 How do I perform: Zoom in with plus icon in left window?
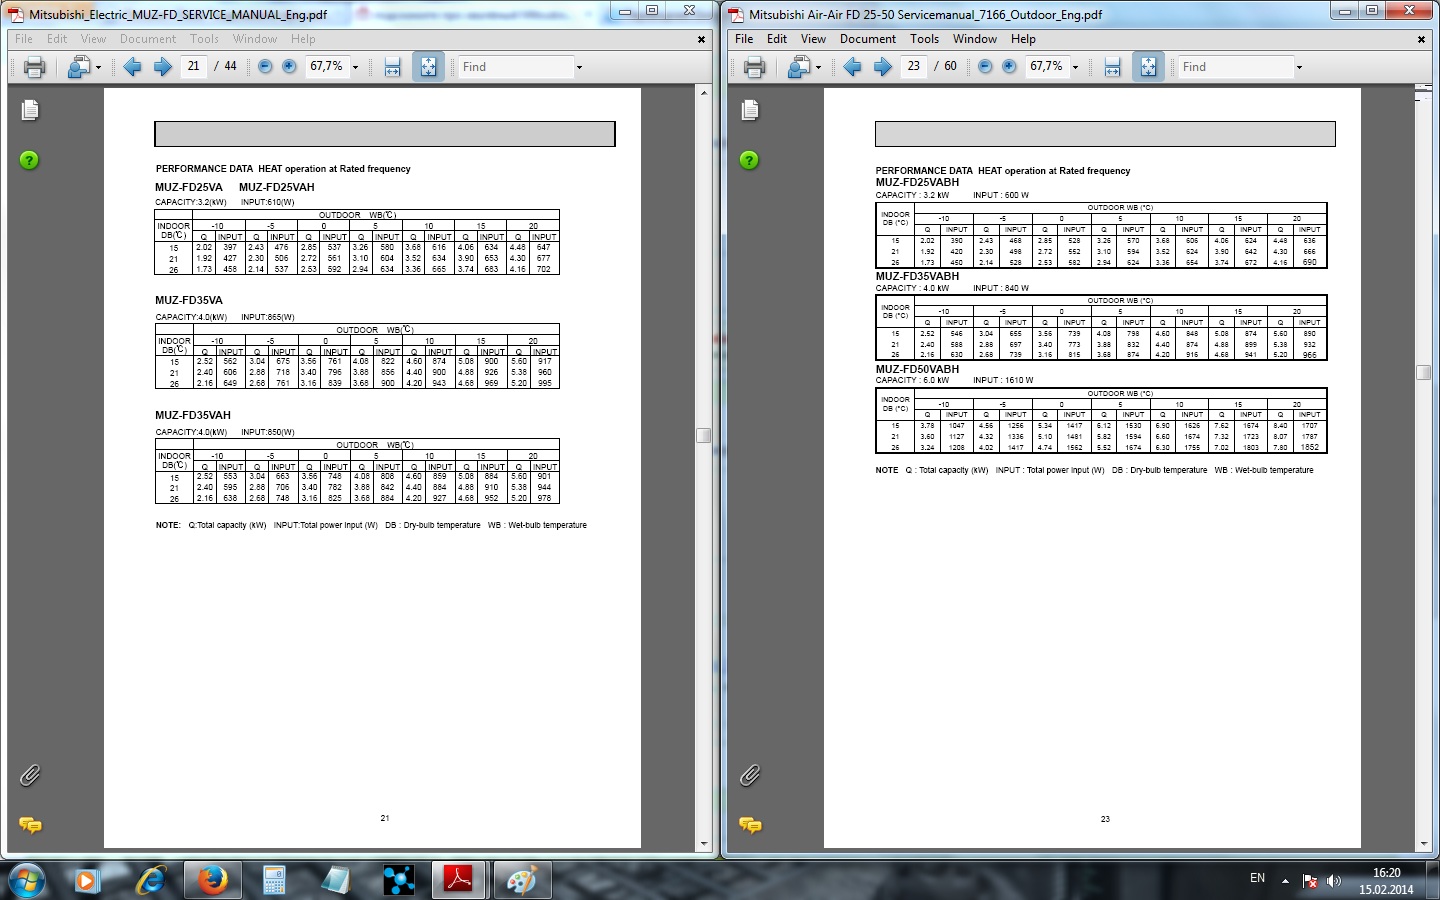pos(289,67)
